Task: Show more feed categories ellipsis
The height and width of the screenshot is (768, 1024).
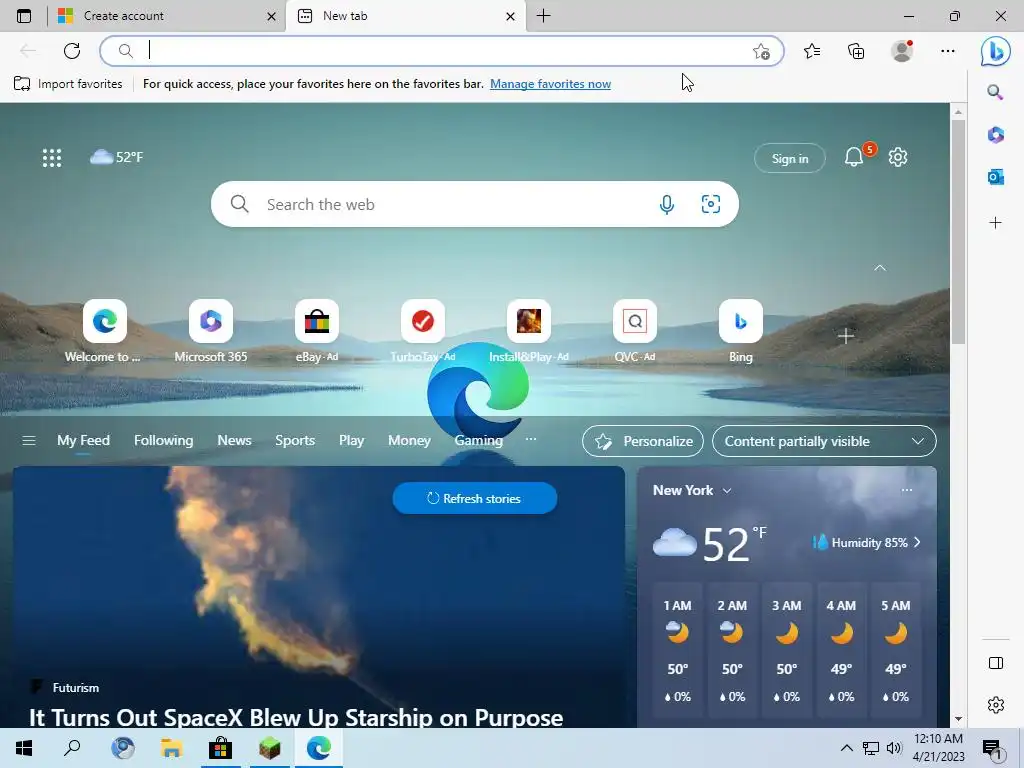Action: tap(531, 440)
